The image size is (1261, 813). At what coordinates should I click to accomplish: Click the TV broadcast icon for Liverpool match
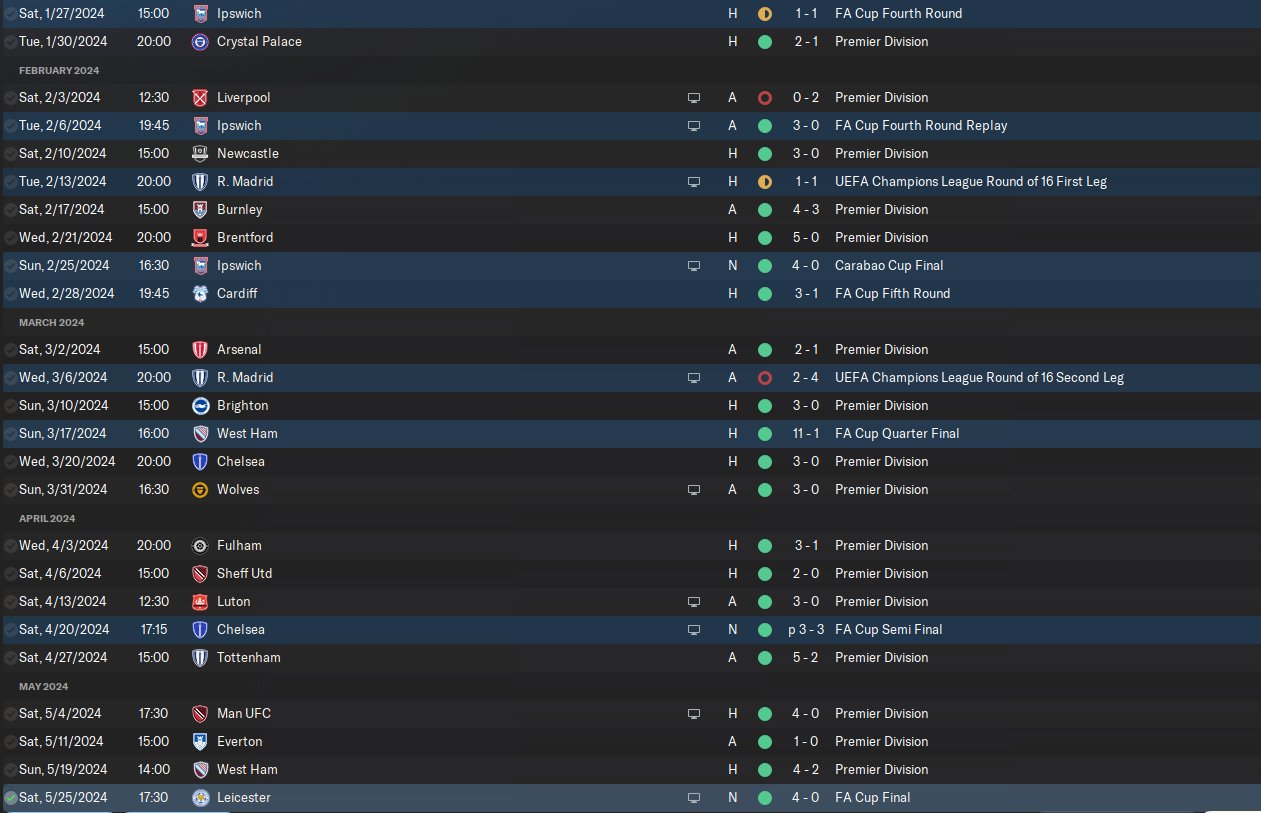694,97
